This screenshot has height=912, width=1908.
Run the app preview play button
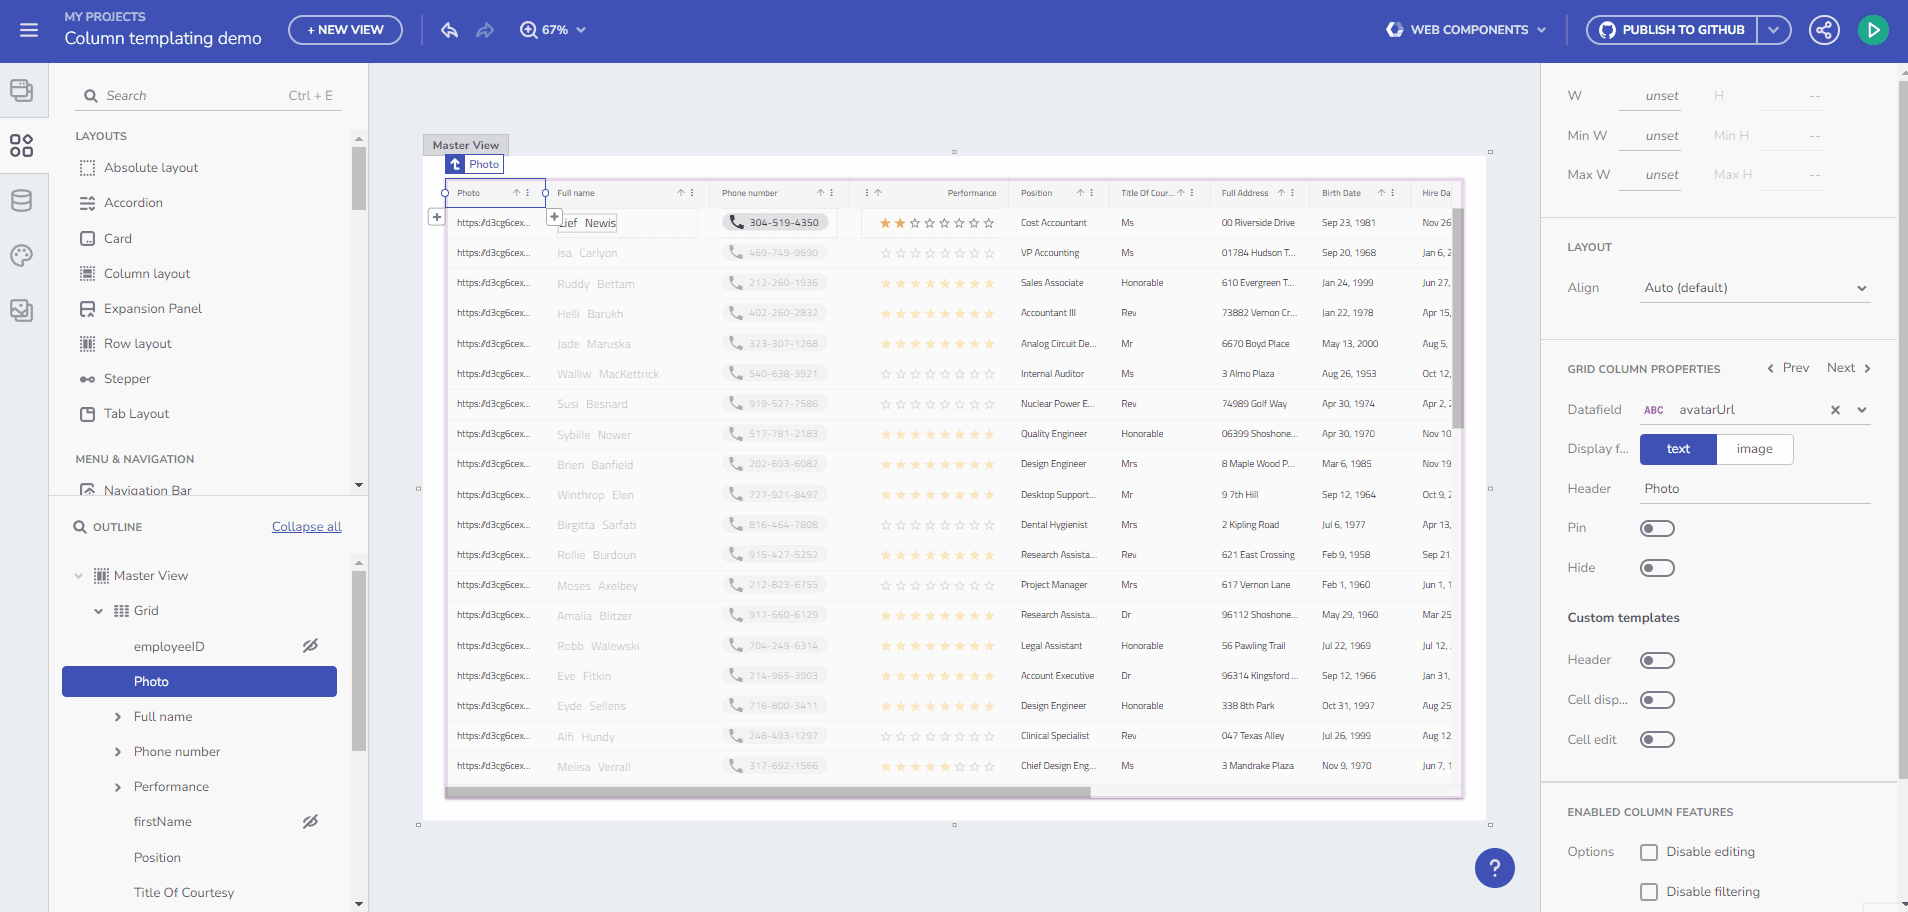(x=1873, y=30)
